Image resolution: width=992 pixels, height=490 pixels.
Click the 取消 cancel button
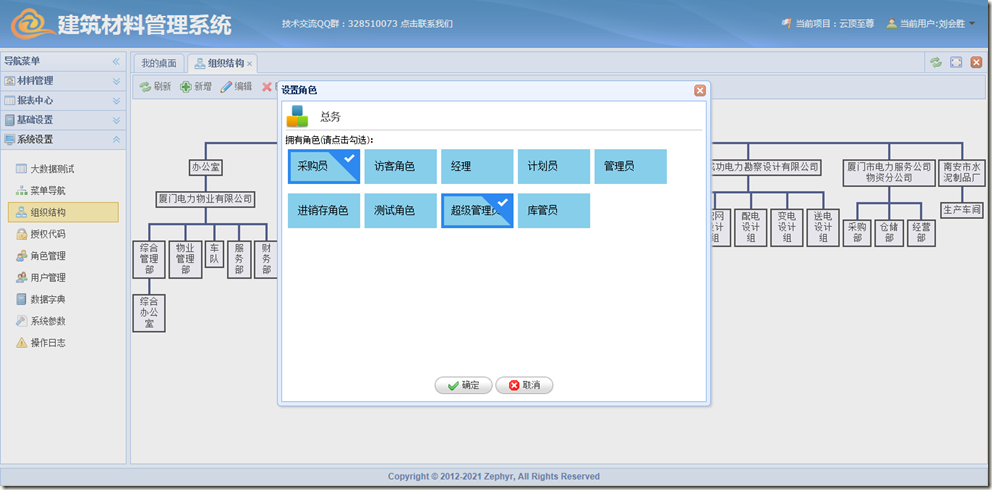(524, 385)
